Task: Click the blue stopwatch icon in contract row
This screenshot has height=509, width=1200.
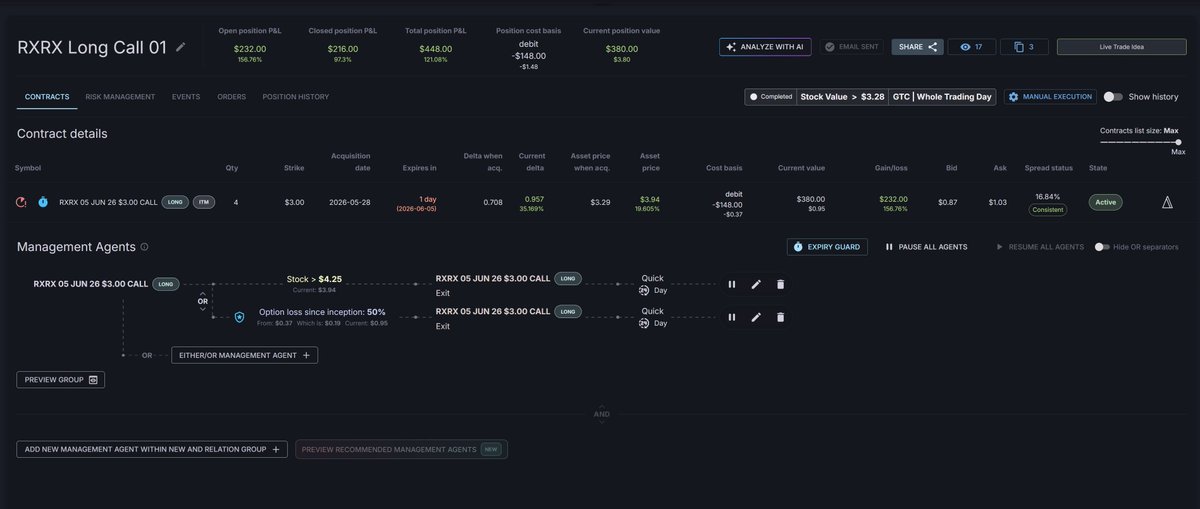Action: 43,202
